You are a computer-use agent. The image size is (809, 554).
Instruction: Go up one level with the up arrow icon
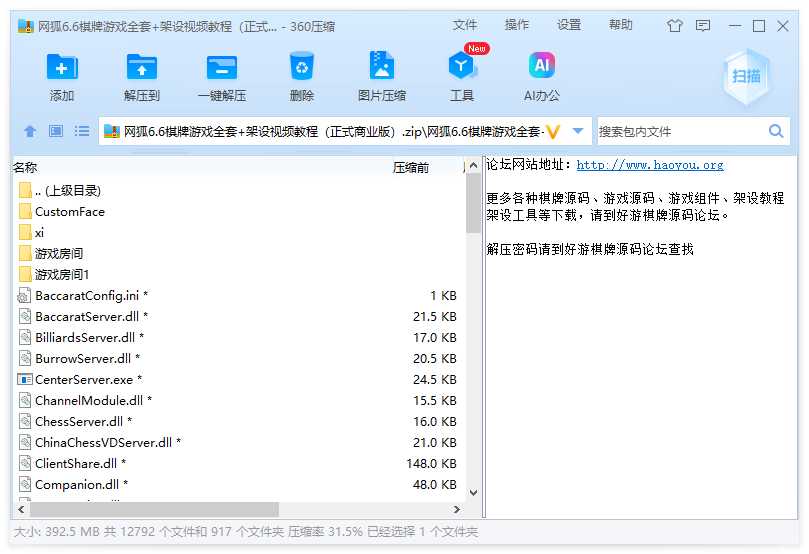pos(30,132)
